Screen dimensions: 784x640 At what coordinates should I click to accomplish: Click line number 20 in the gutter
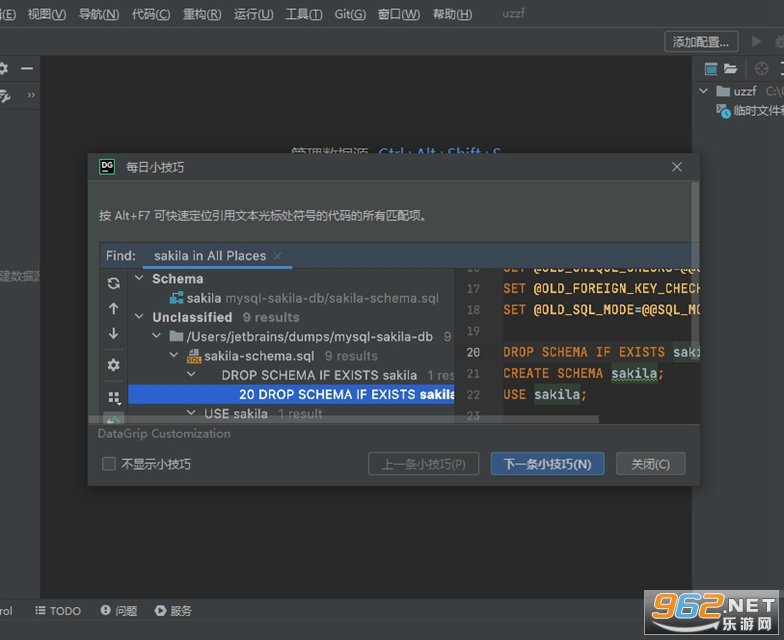(x=473, y=352)
